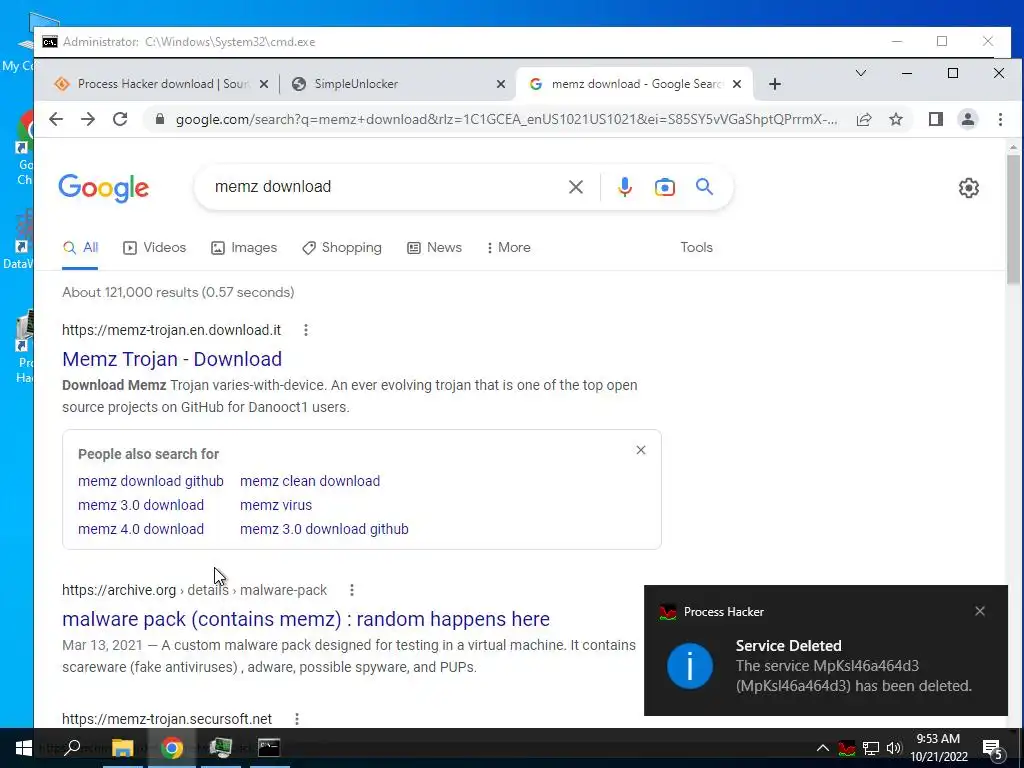1024x768 pixels.
Task: Open Windows taskbar search
Action: [x=72, y=748]
